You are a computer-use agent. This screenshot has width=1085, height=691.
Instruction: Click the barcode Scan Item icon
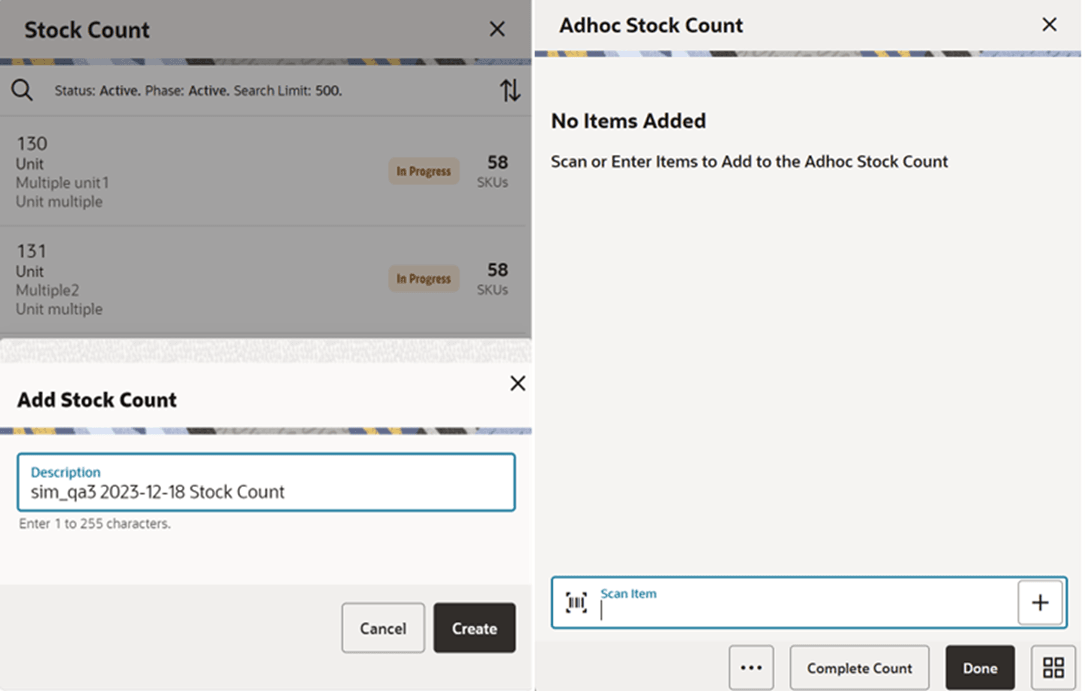click(576, 601)
